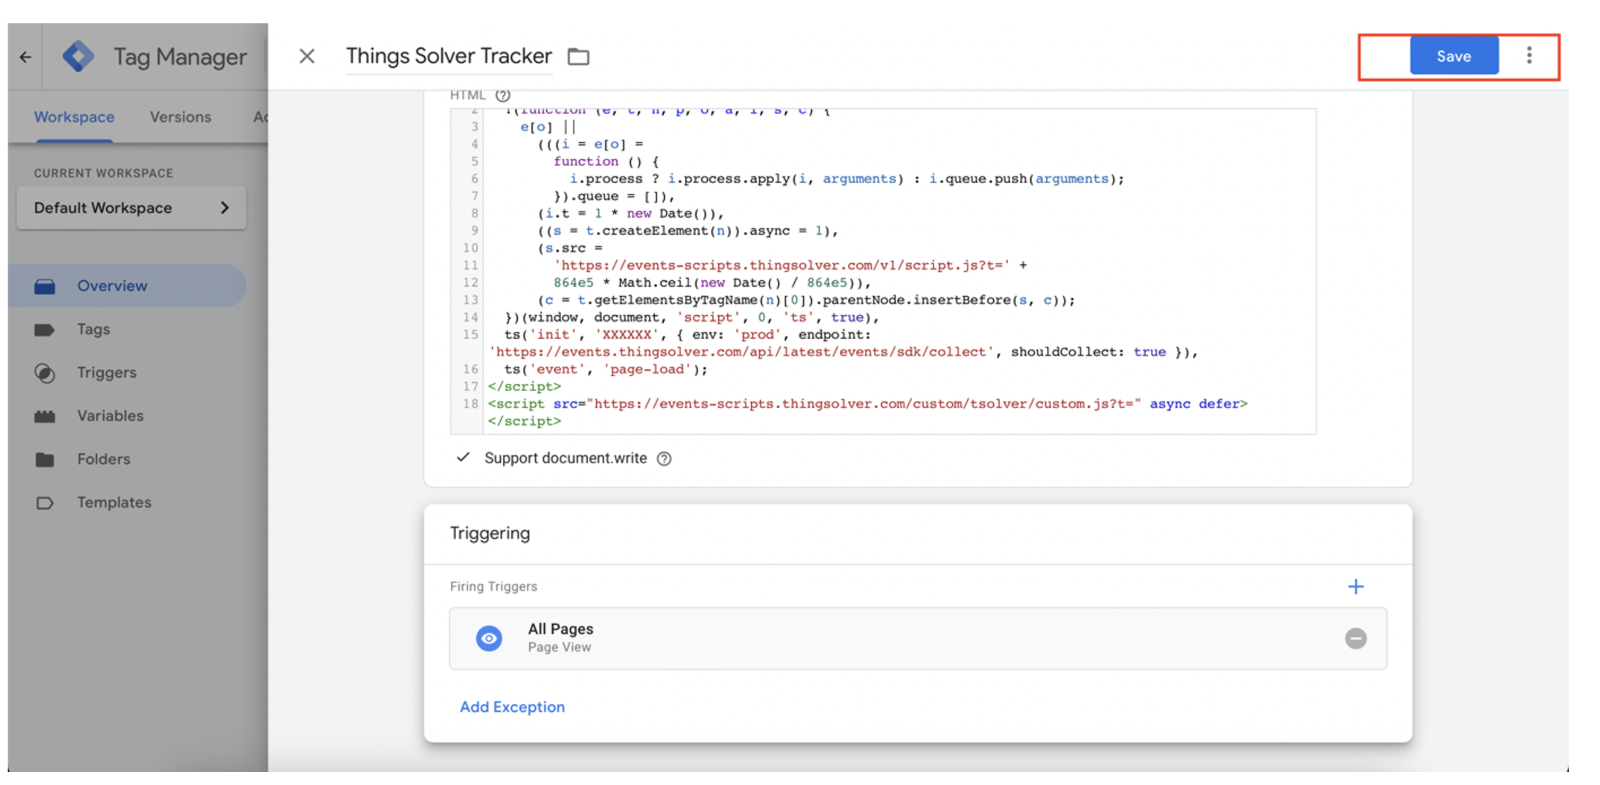Click the Triggers target icon
The height and width of the screenshot is (785, 1600).
click(45, 373)
